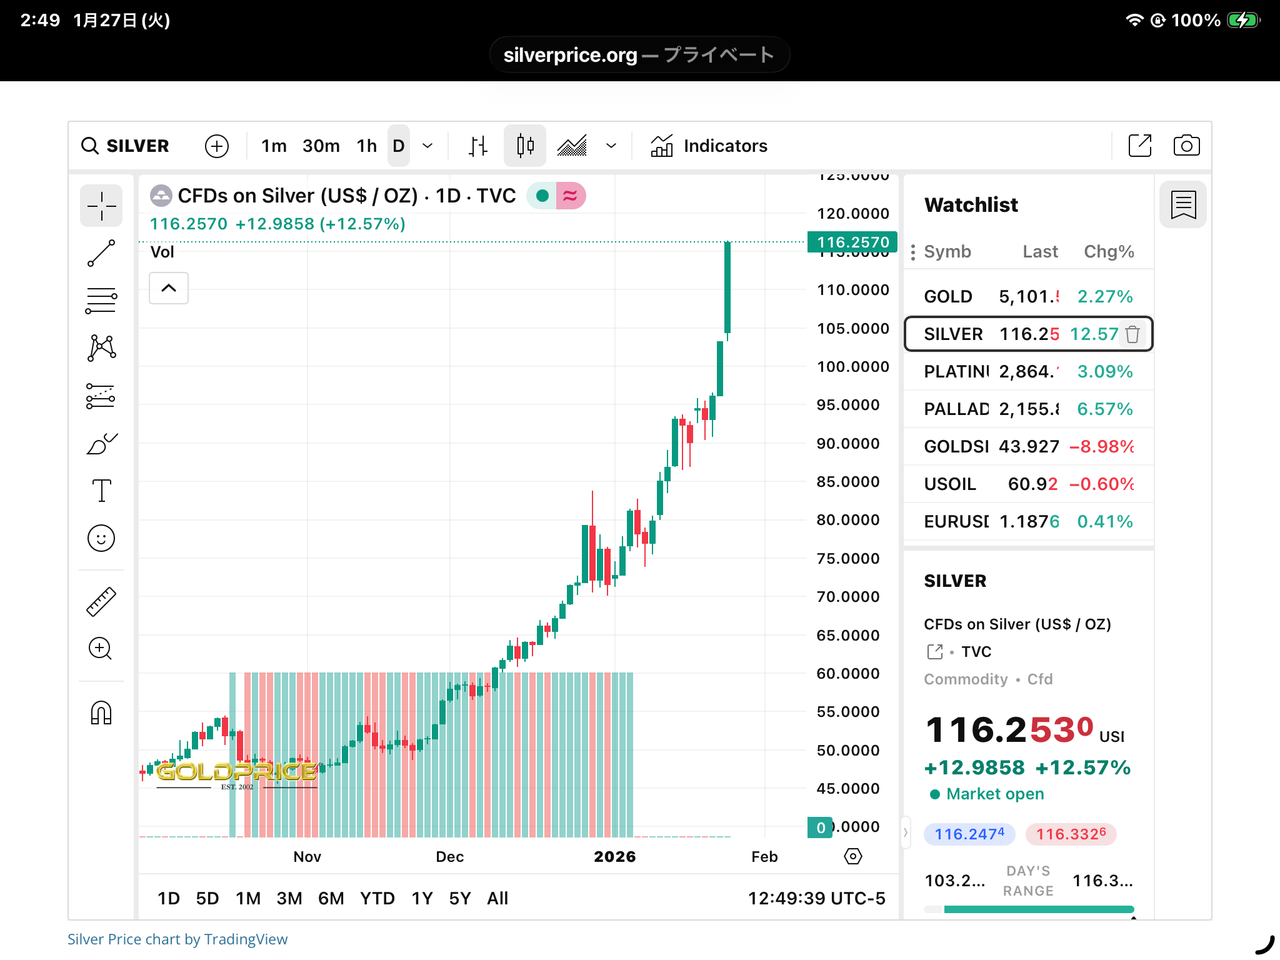Open the Fibonacci retracement tool

pyautogui.click(x=101, y=300)
